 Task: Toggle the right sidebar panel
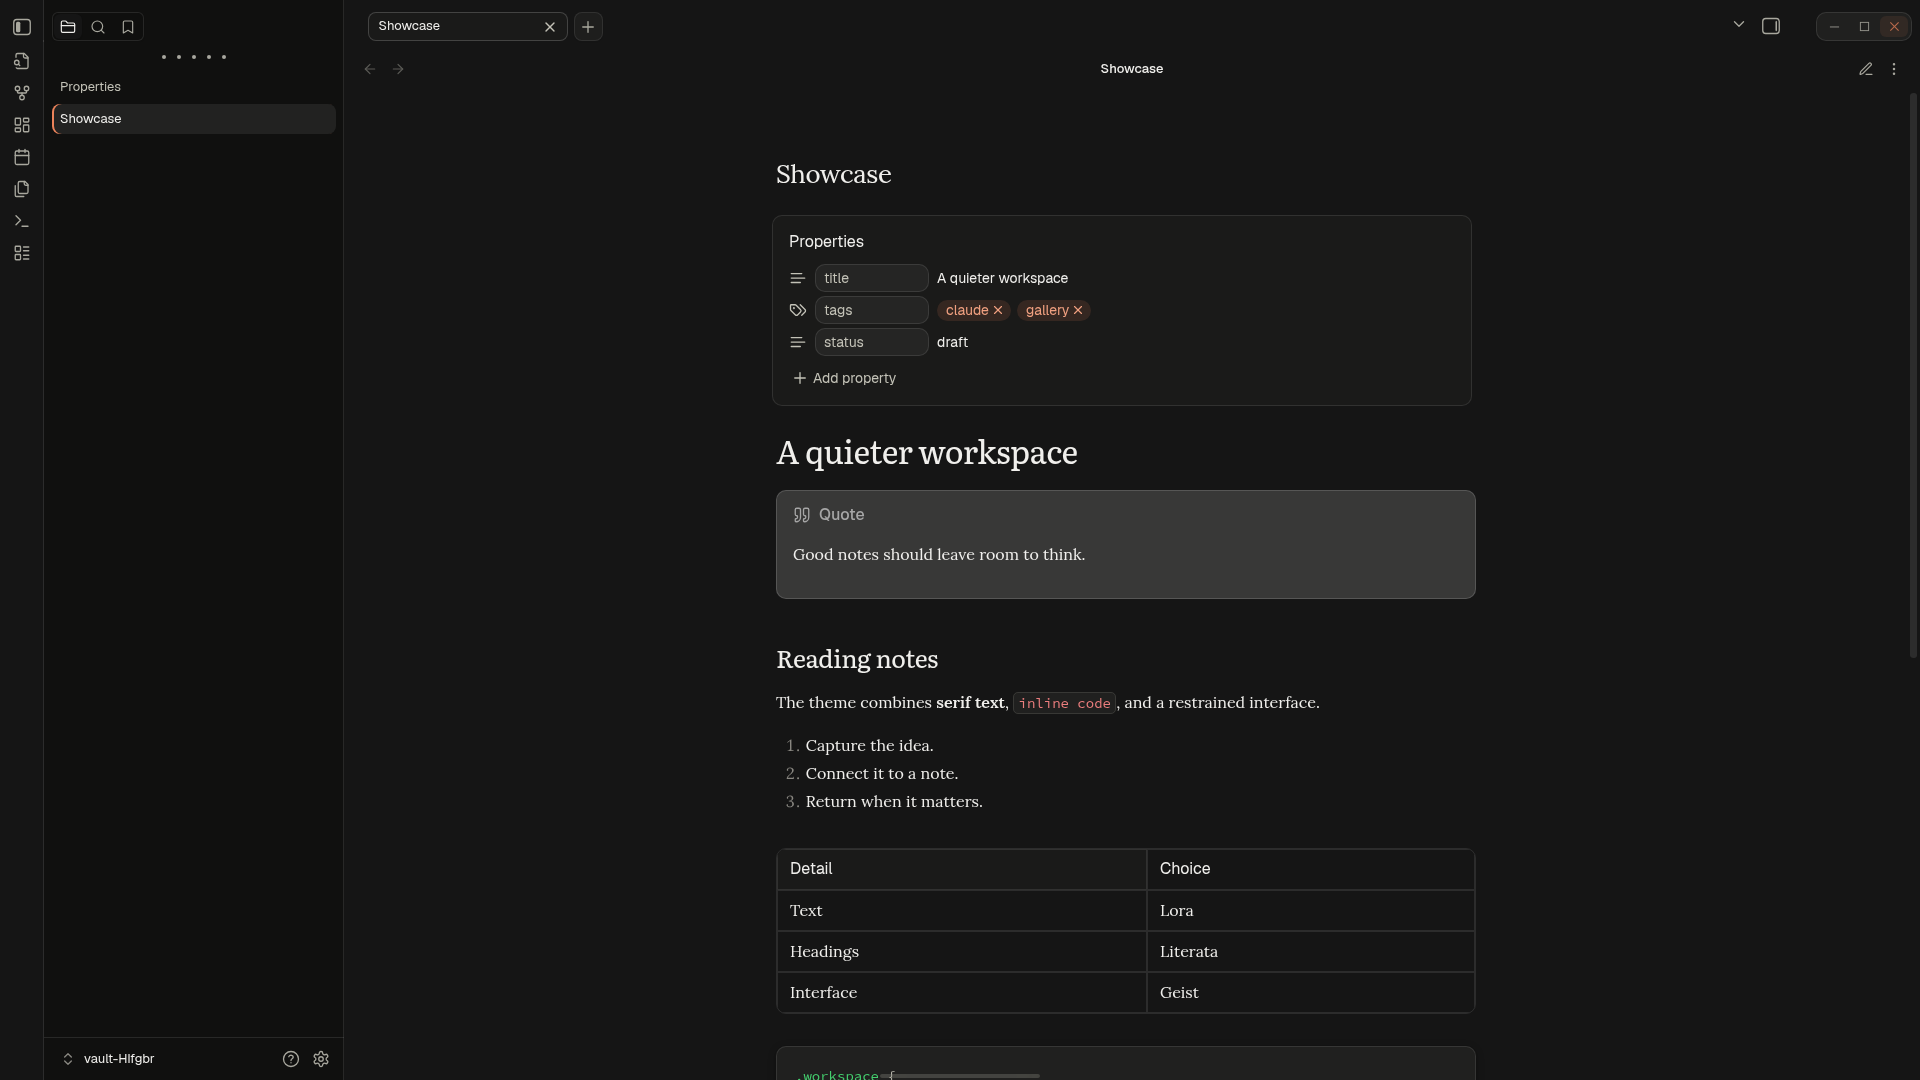tap(1771, 26)
